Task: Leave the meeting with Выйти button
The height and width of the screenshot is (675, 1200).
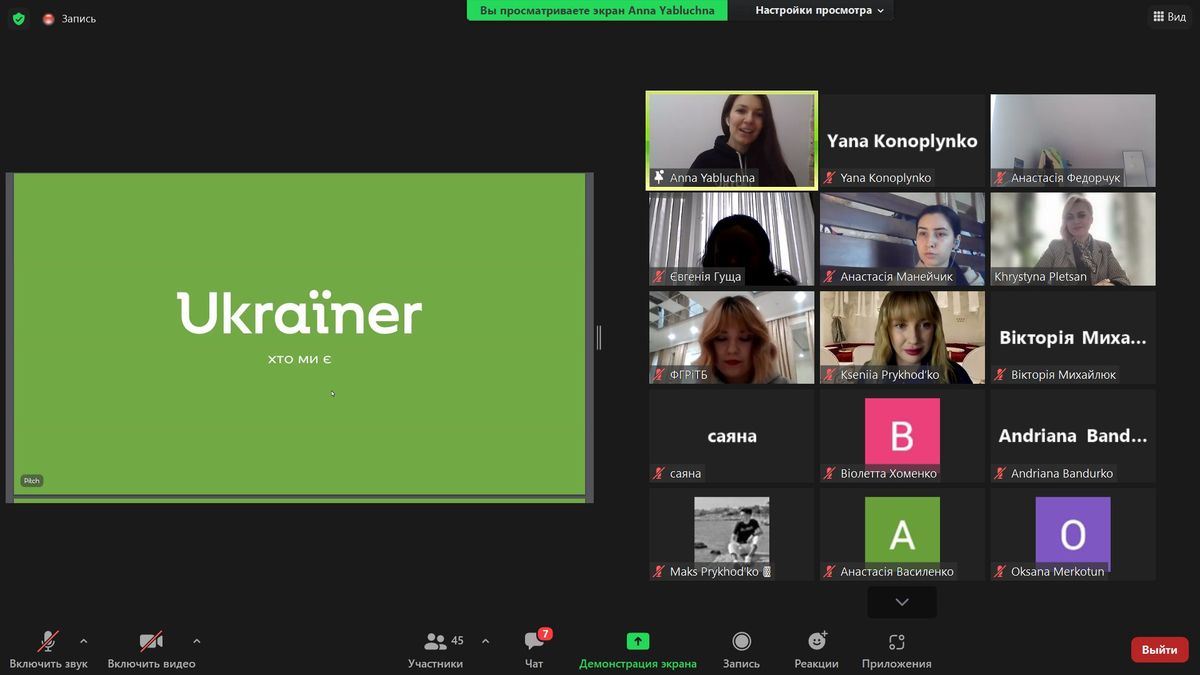Action: 1159,650
